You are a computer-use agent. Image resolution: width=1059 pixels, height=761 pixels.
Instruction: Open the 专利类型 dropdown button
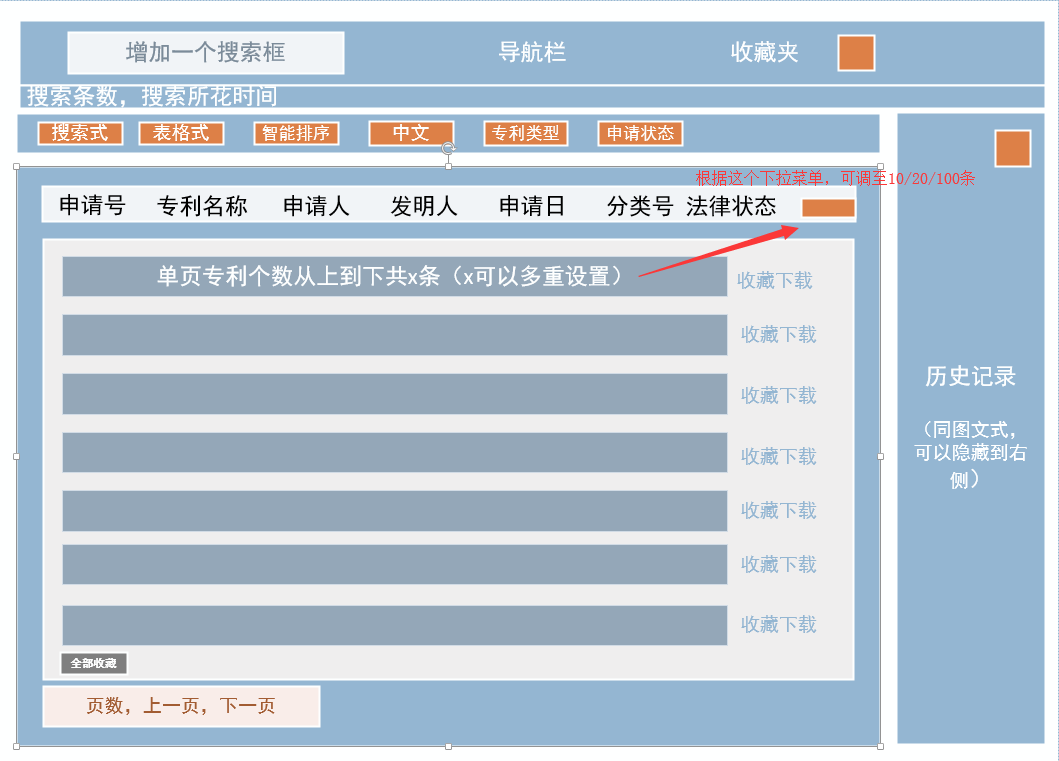(525, 133)
